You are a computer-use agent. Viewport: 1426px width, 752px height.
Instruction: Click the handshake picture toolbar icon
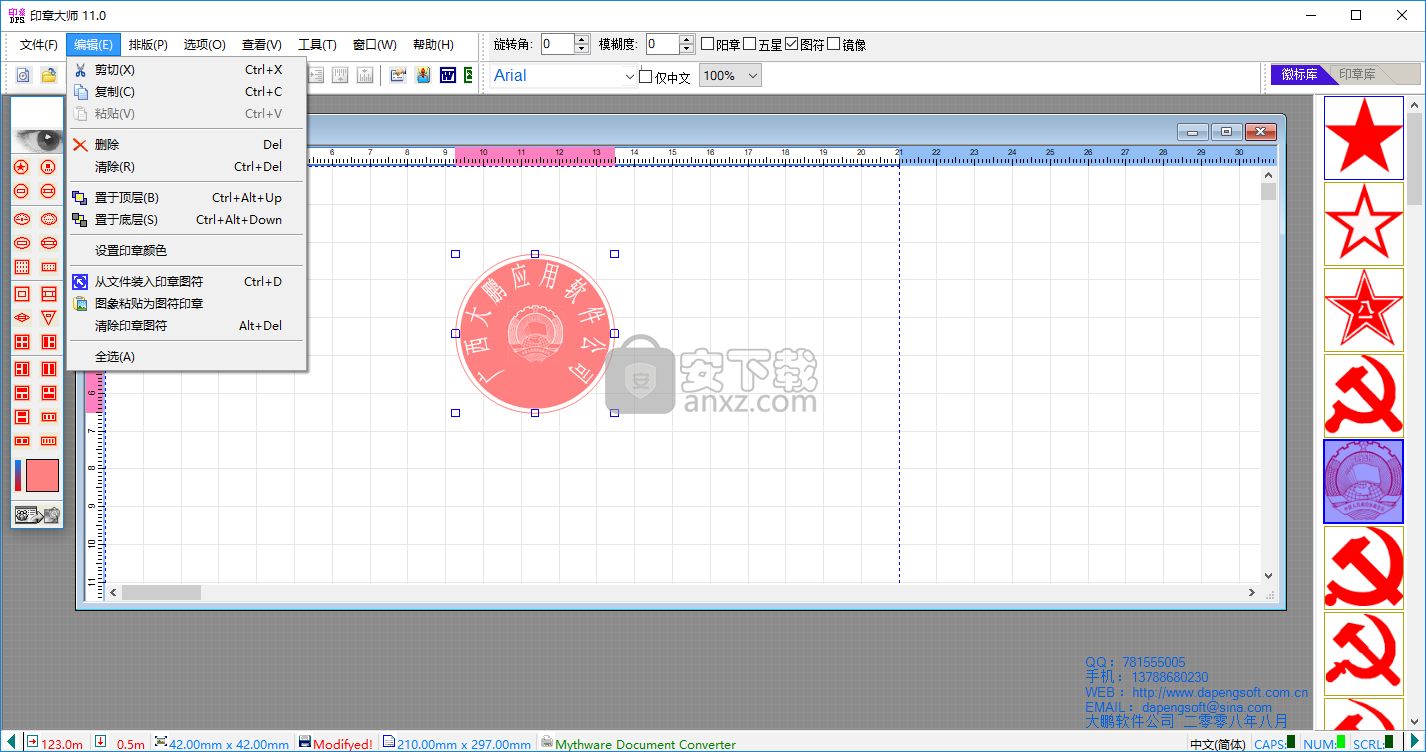(x=398, y=75)
